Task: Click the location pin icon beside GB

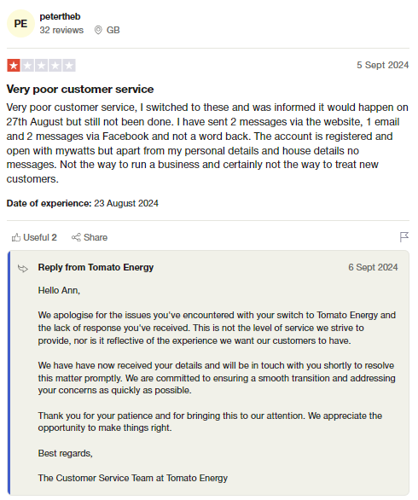Action: (98, 30)
